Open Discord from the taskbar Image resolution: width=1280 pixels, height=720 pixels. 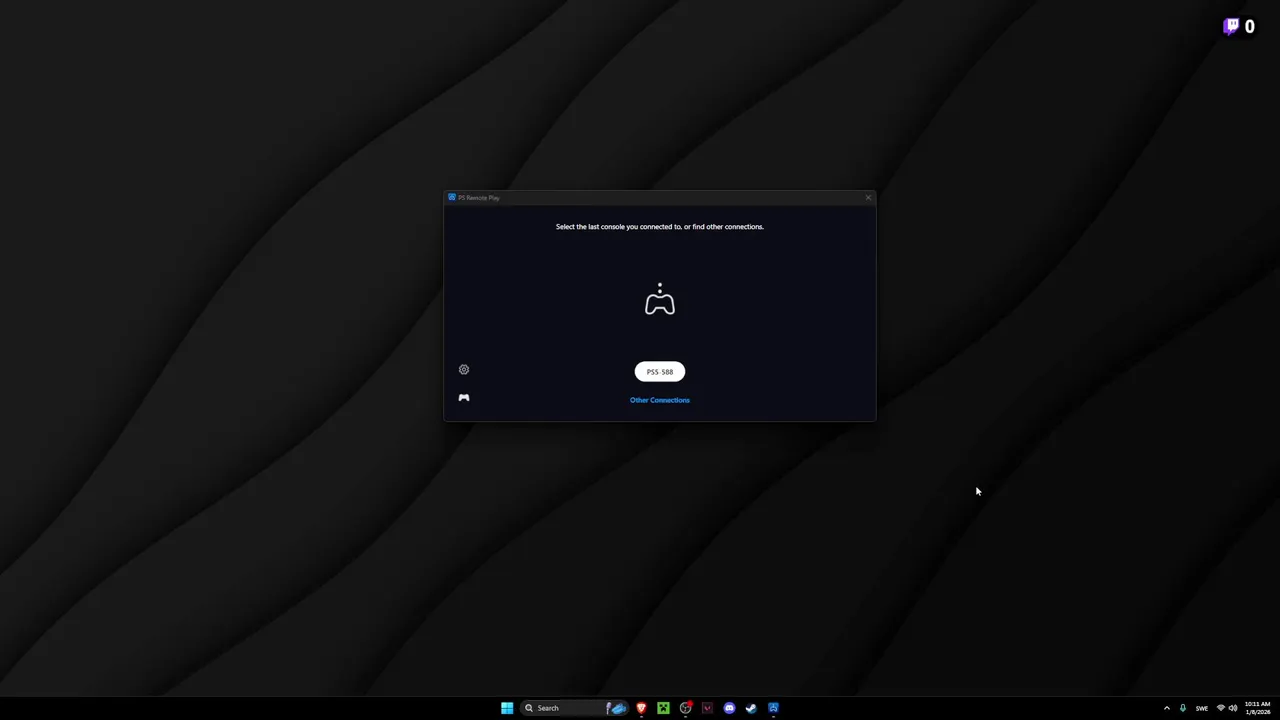coord(729,708)
